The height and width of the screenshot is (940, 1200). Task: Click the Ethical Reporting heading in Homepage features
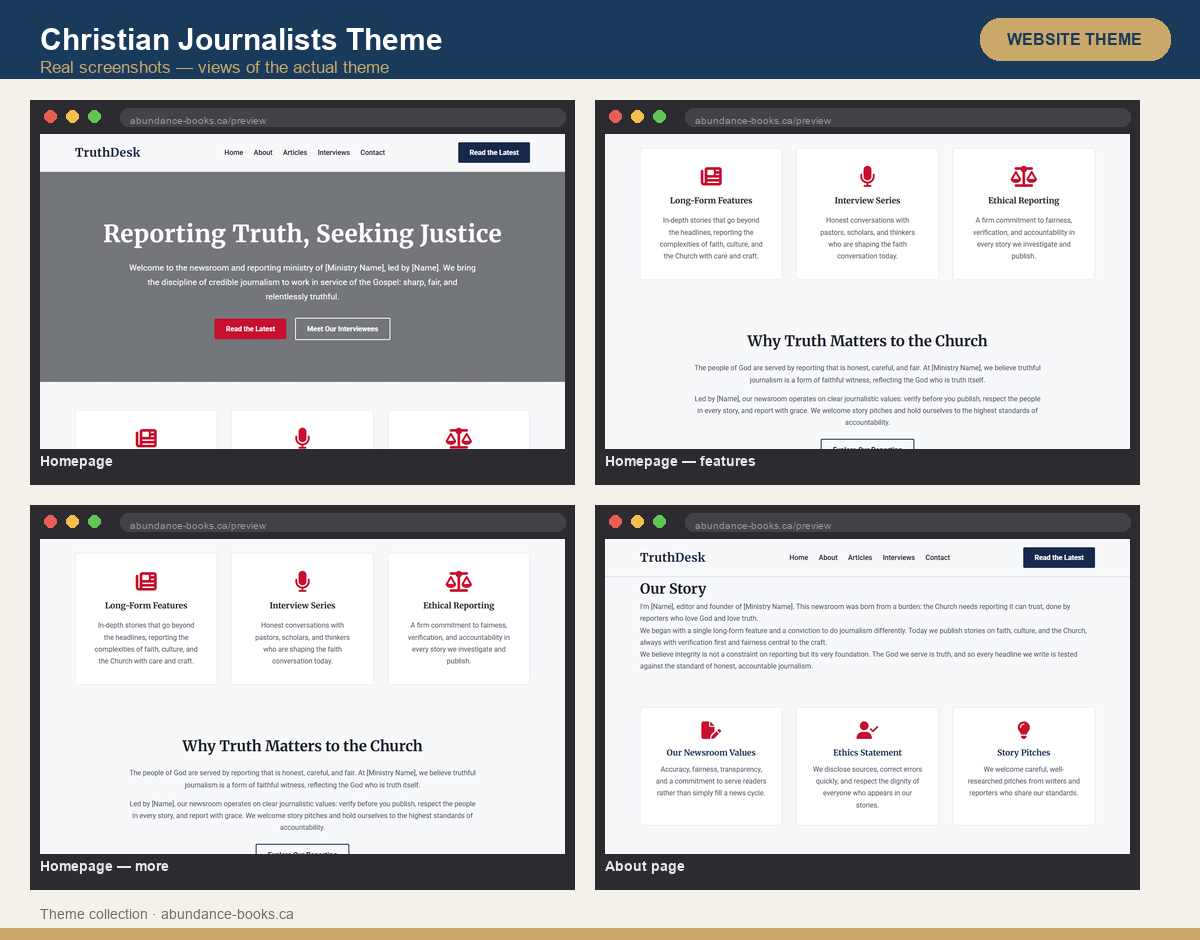coord(1023,201)
